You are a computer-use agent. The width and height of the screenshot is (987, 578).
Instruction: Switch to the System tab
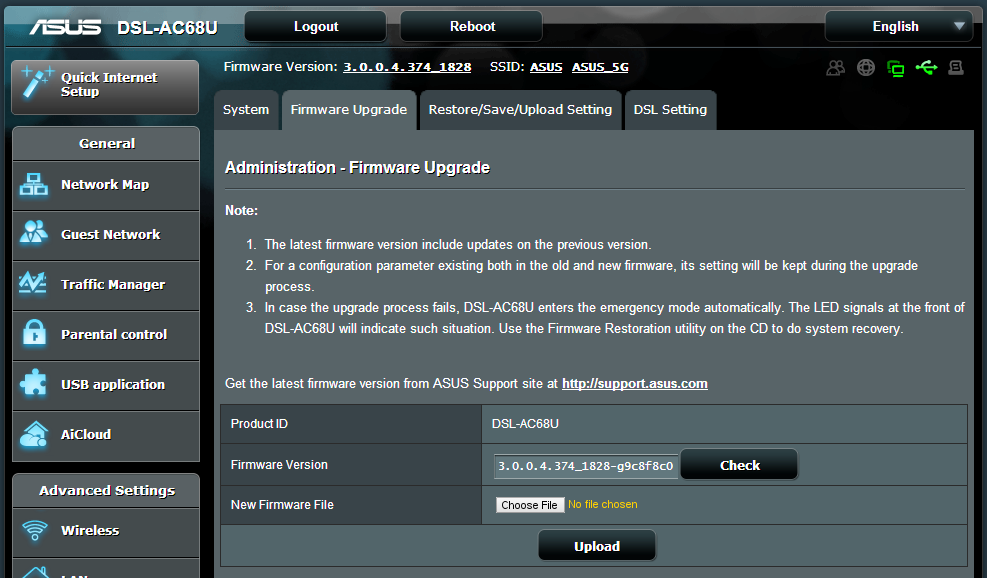coord(245,110)
